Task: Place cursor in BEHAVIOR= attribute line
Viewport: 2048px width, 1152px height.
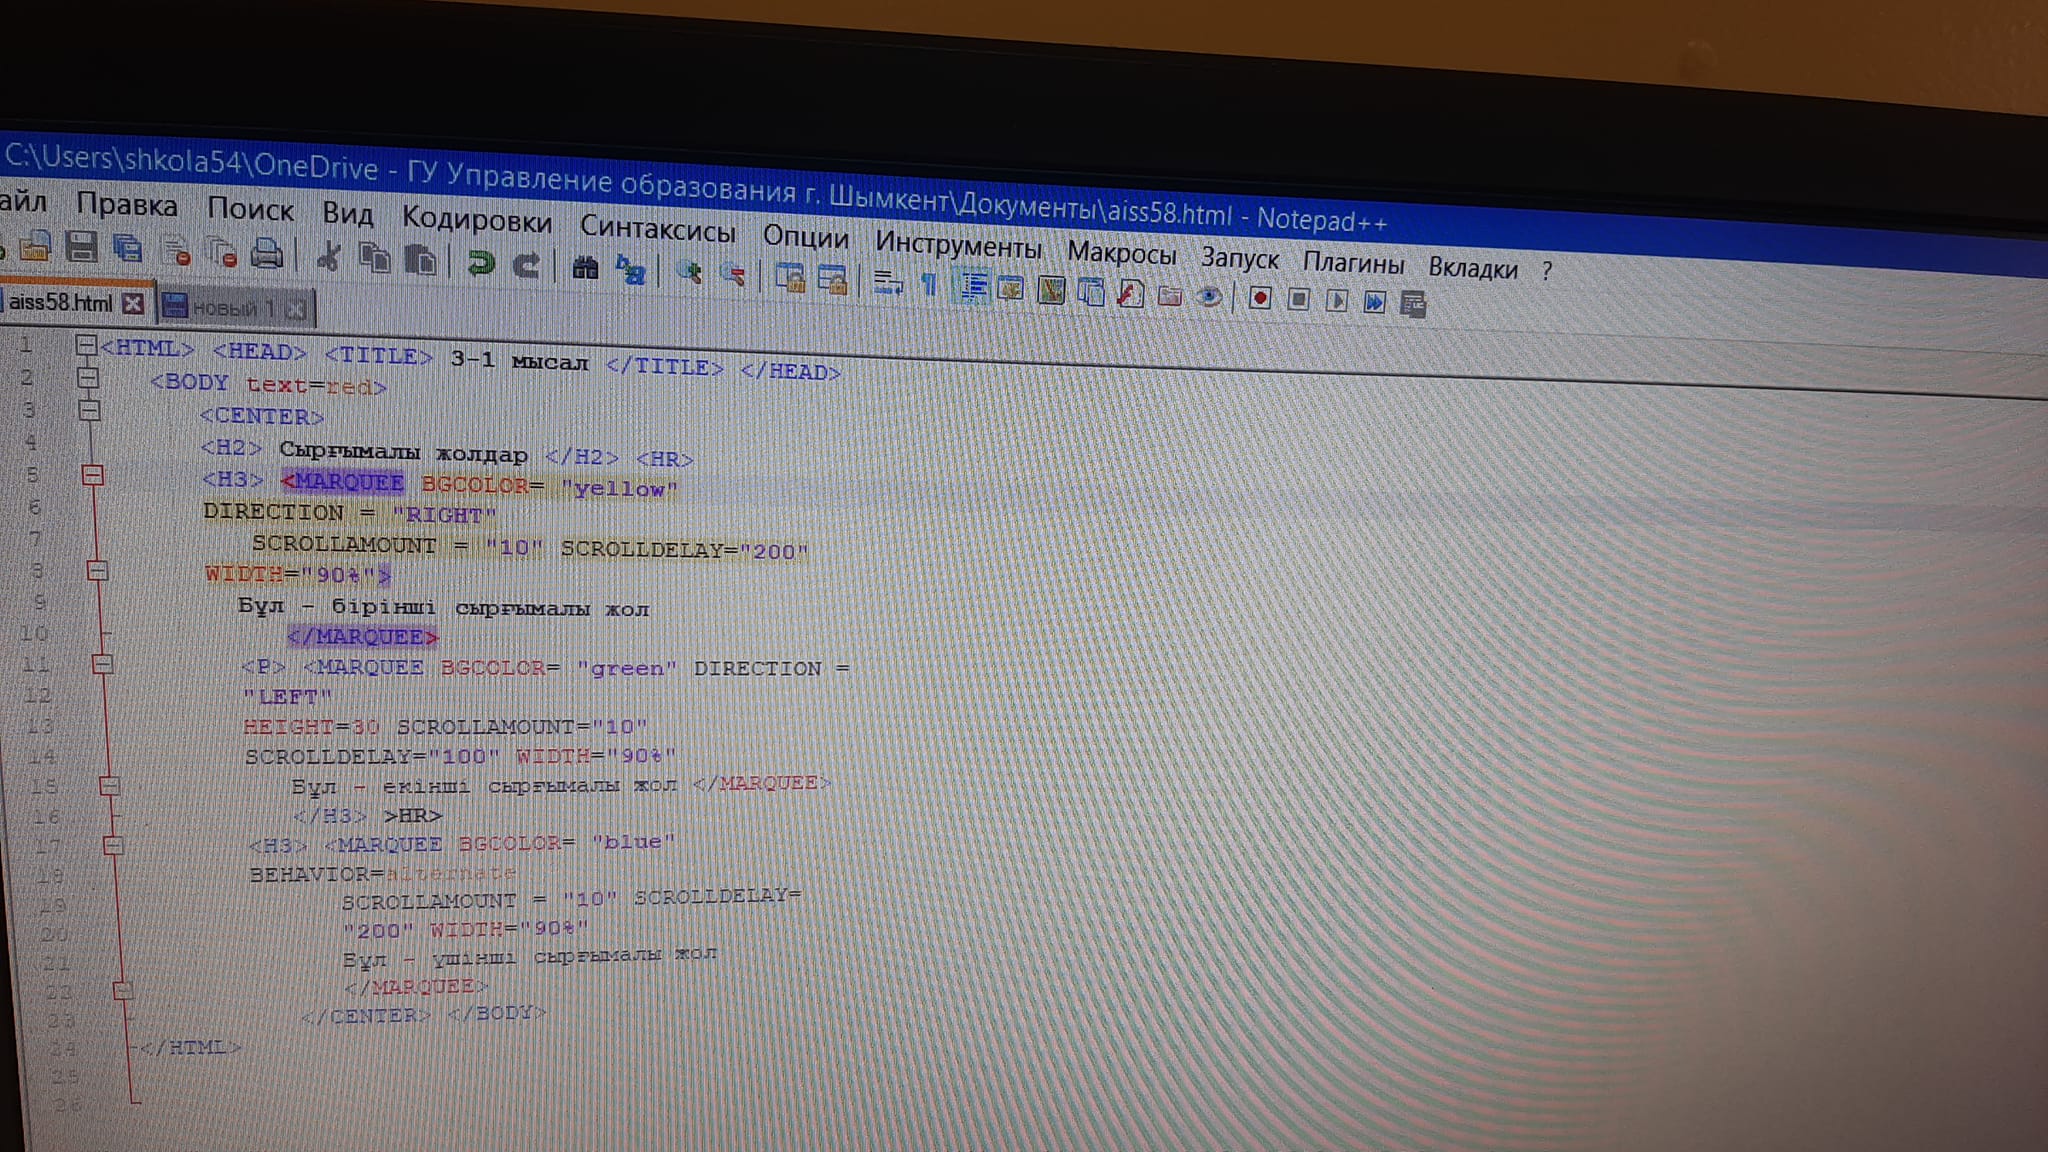Action: [x=382, y=874]
